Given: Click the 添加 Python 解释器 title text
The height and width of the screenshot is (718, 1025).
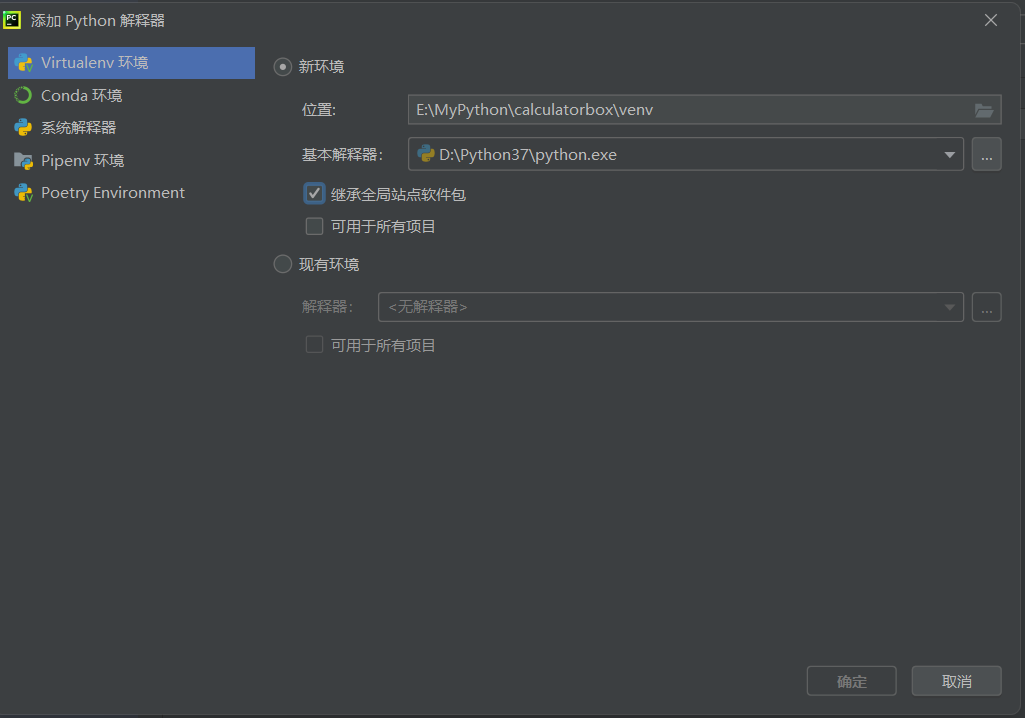Looking at the screenshot, I should tap(98, 21).
